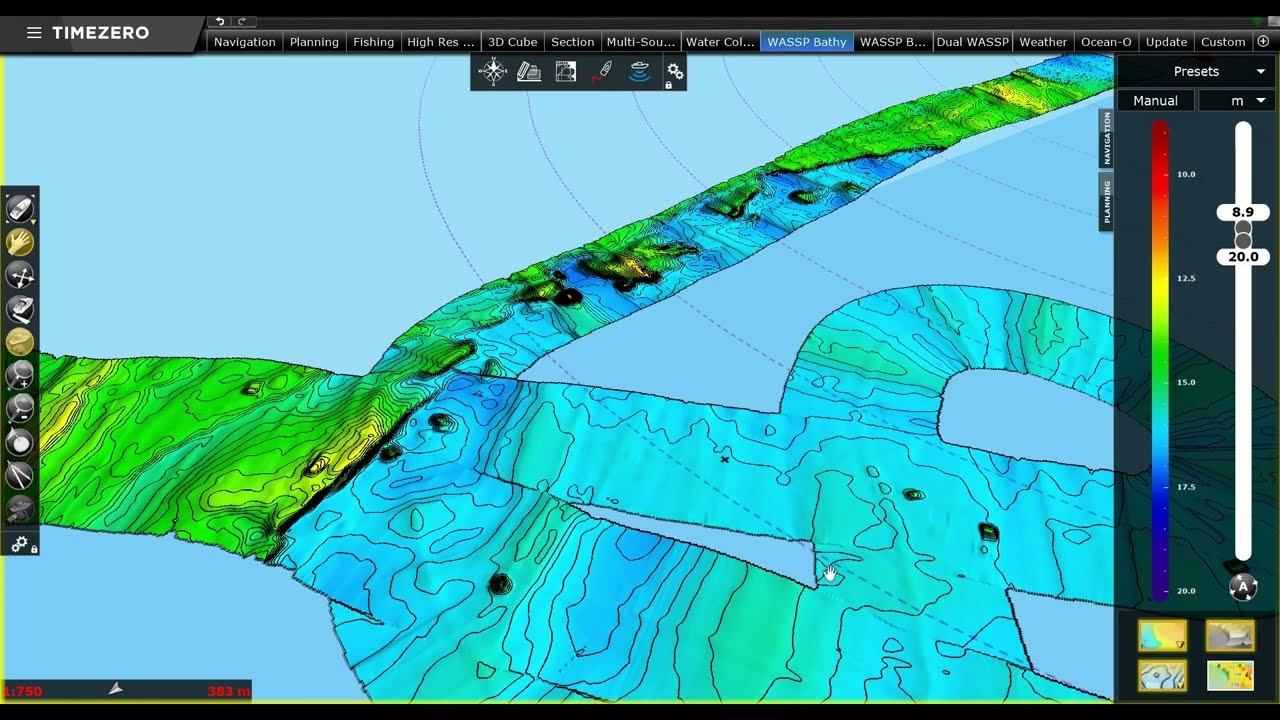Image resolution: width=1280 pixels, height=720 pixels.
Task: Toggle the bottom hardness colour thumbnail
Action: [1230, 676]
